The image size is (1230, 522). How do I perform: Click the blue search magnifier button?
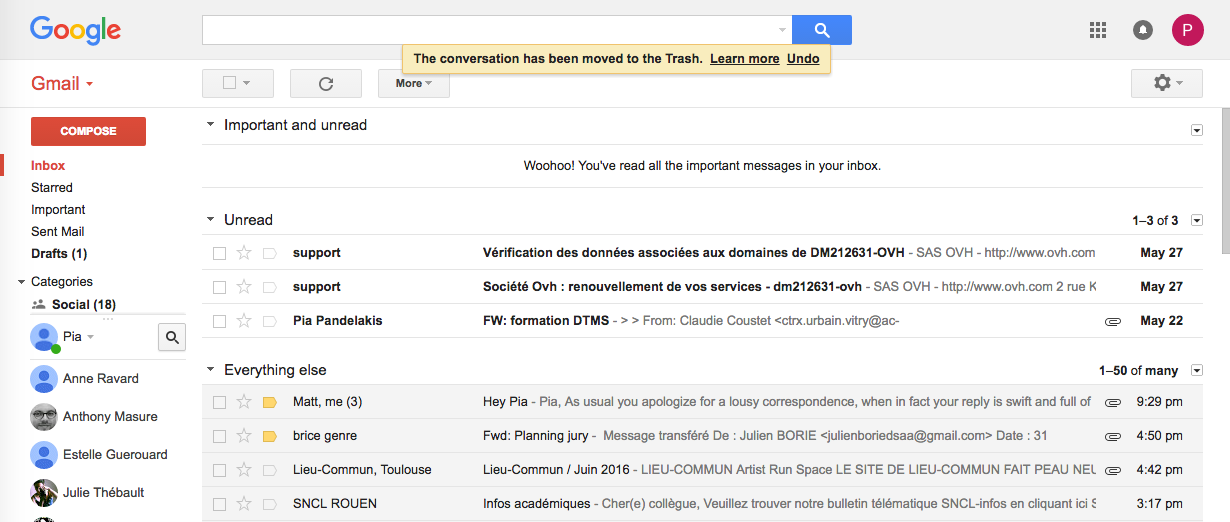coord(822,30)
